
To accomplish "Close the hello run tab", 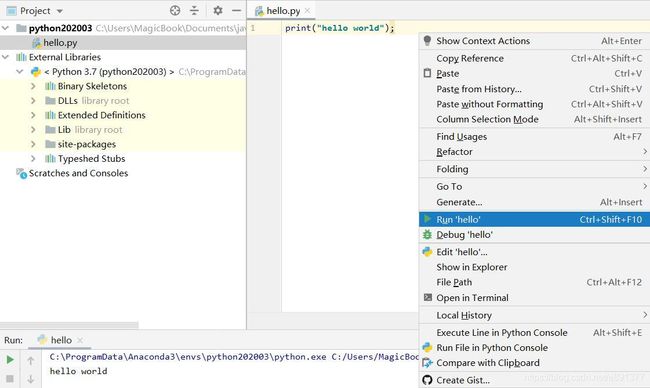I will [x=80, y=340].
